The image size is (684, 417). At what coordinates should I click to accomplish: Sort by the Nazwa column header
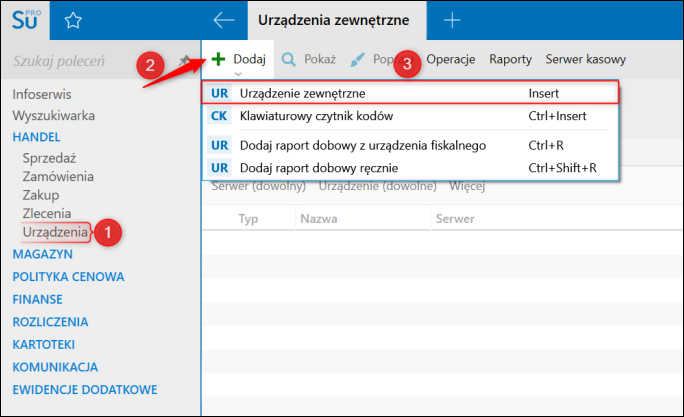point(319,219)
